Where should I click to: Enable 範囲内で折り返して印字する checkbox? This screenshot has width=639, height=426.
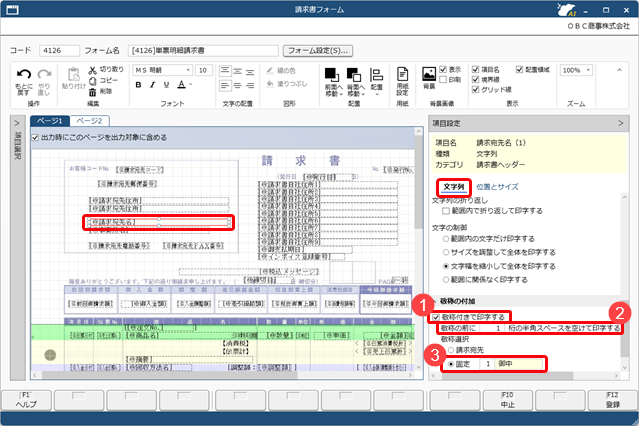[446, 211]
